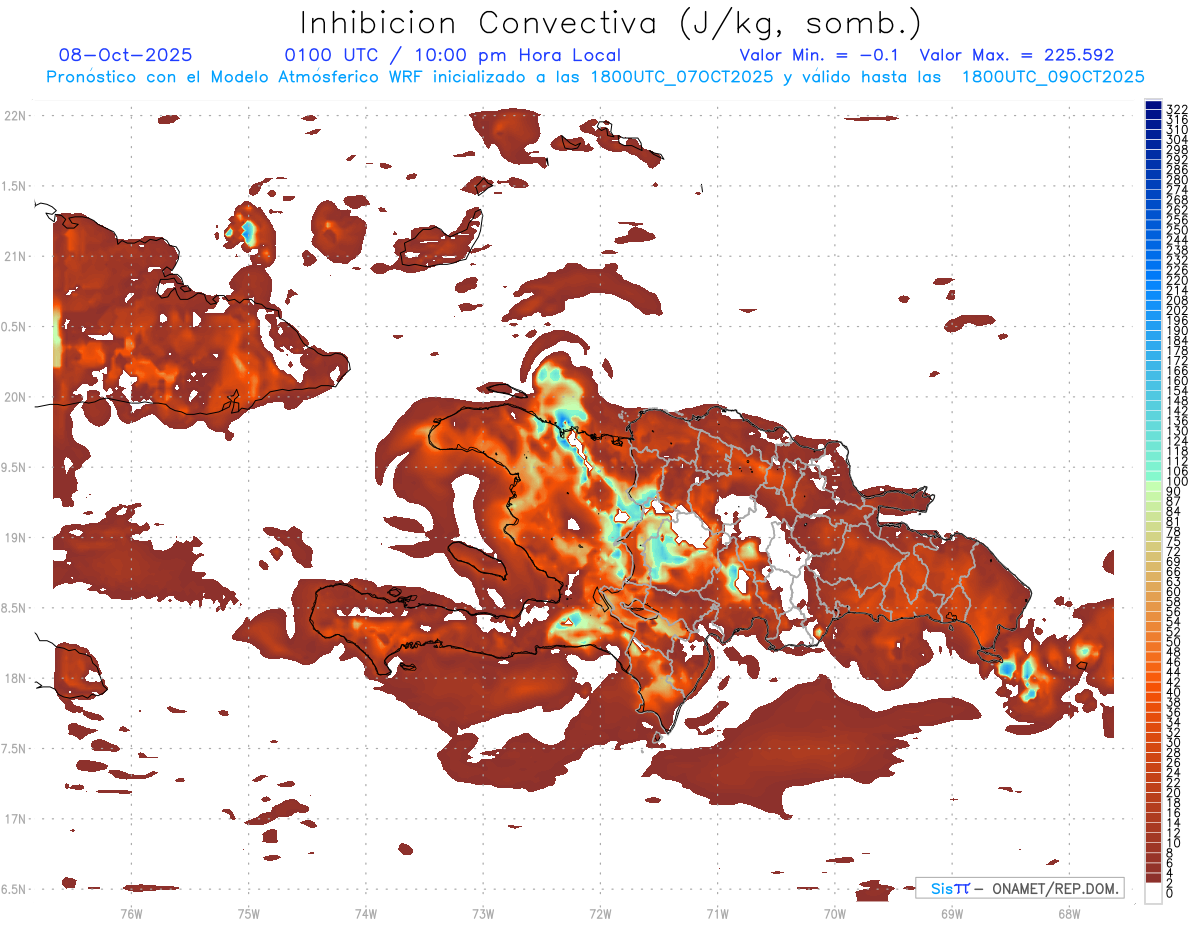The image size is (1200, 927).
Task: Click the 20N latitude axis label
Action: [x=14, y=397]
